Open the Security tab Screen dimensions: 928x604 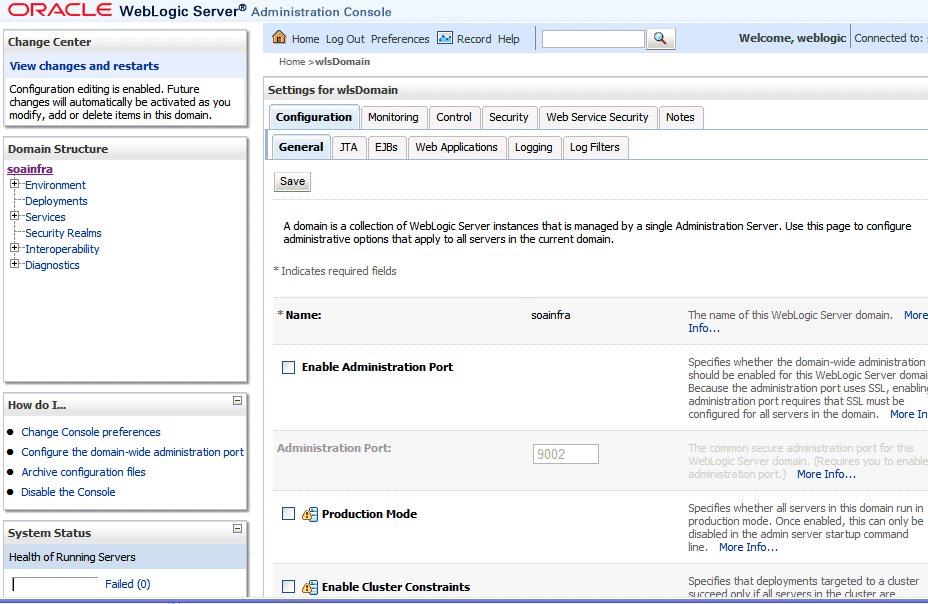tap(508, 117)
